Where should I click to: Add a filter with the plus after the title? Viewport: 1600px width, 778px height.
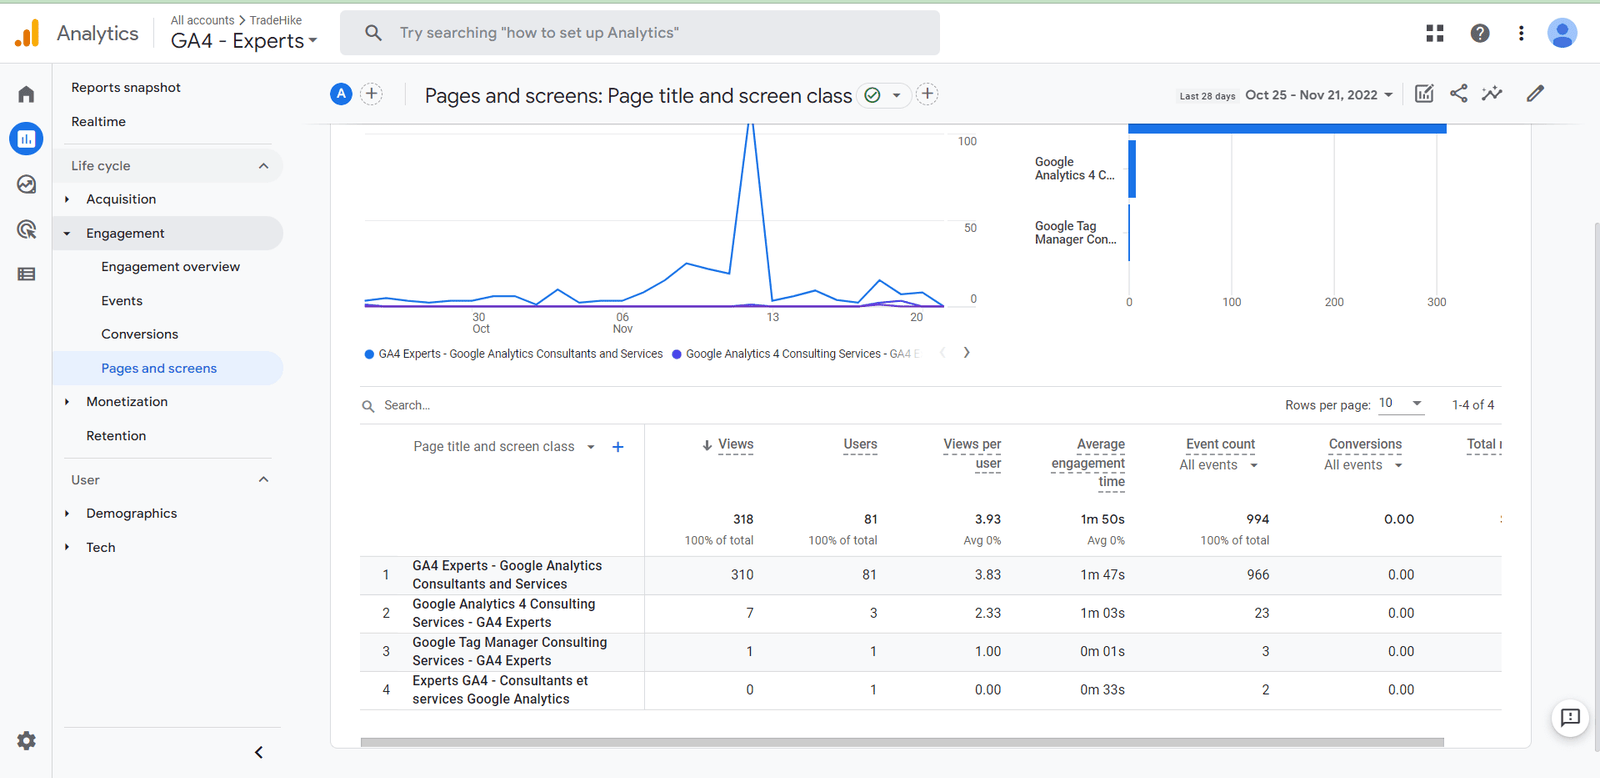click(x=927, y=94)
